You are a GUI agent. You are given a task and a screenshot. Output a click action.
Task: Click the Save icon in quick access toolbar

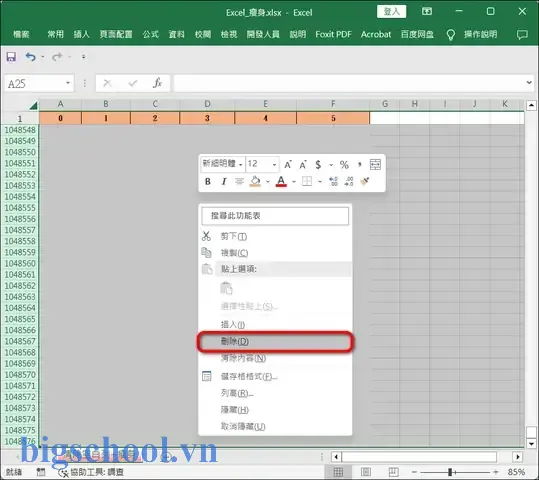(11, 57)
